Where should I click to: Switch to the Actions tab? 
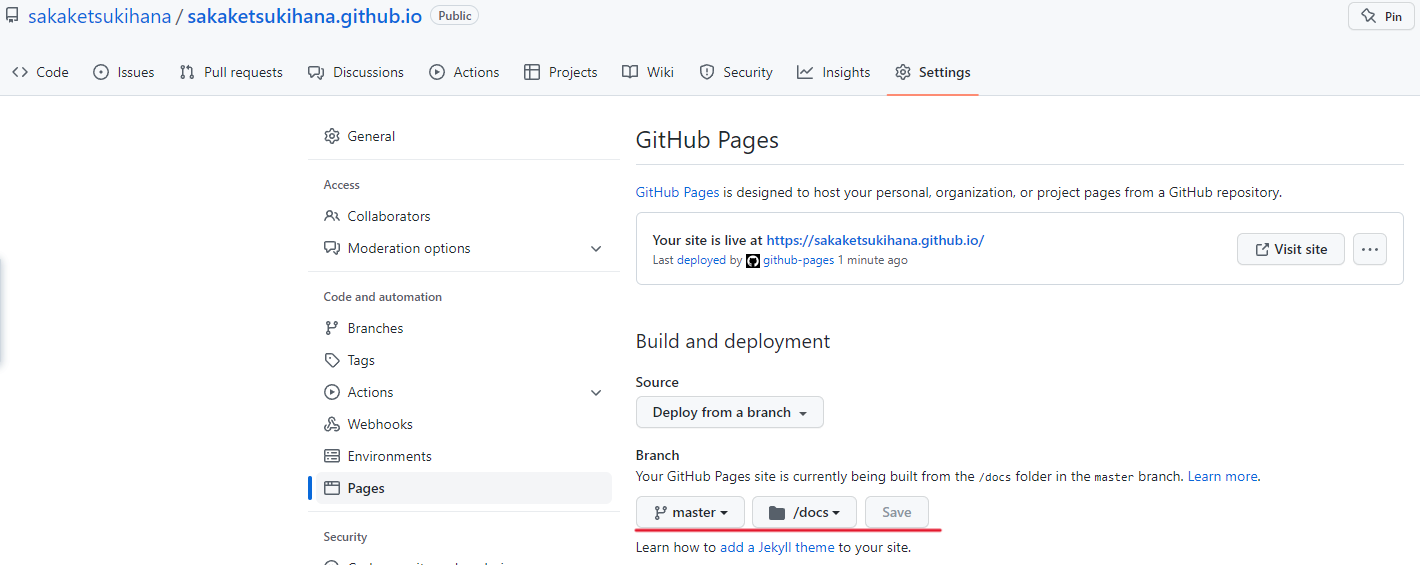[x=464, y=72]
